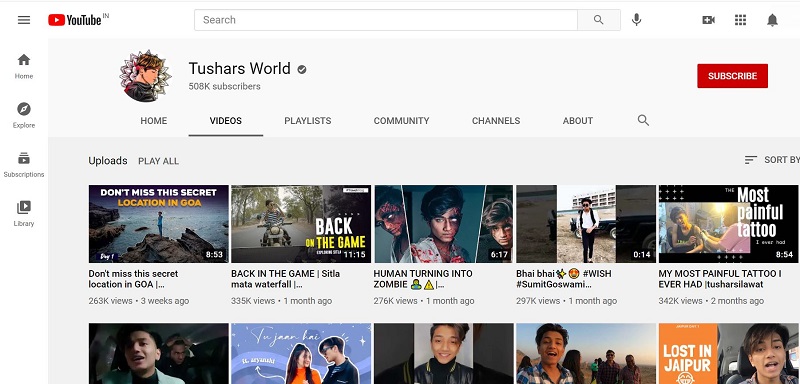Open 'HUMAN TURNING INTO ZOMBIE' video title
The width and height of the screenshot is (800, 384).
pyautogui.click(x=423, y=279)
